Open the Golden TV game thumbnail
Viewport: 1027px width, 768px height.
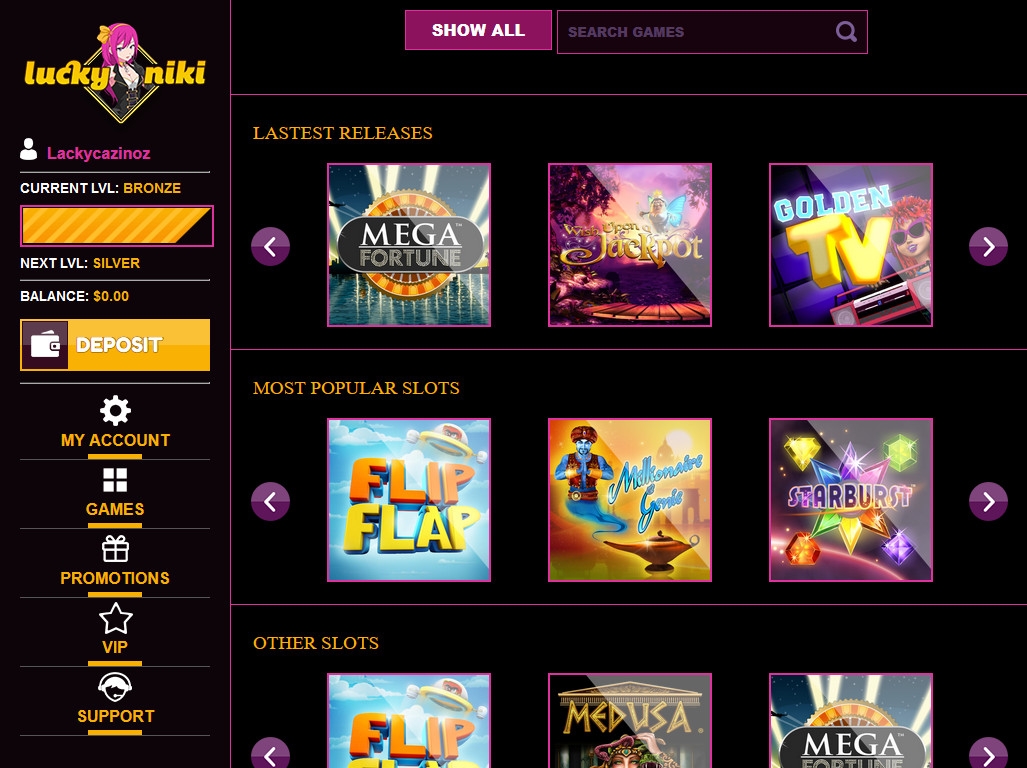point(850,245)
